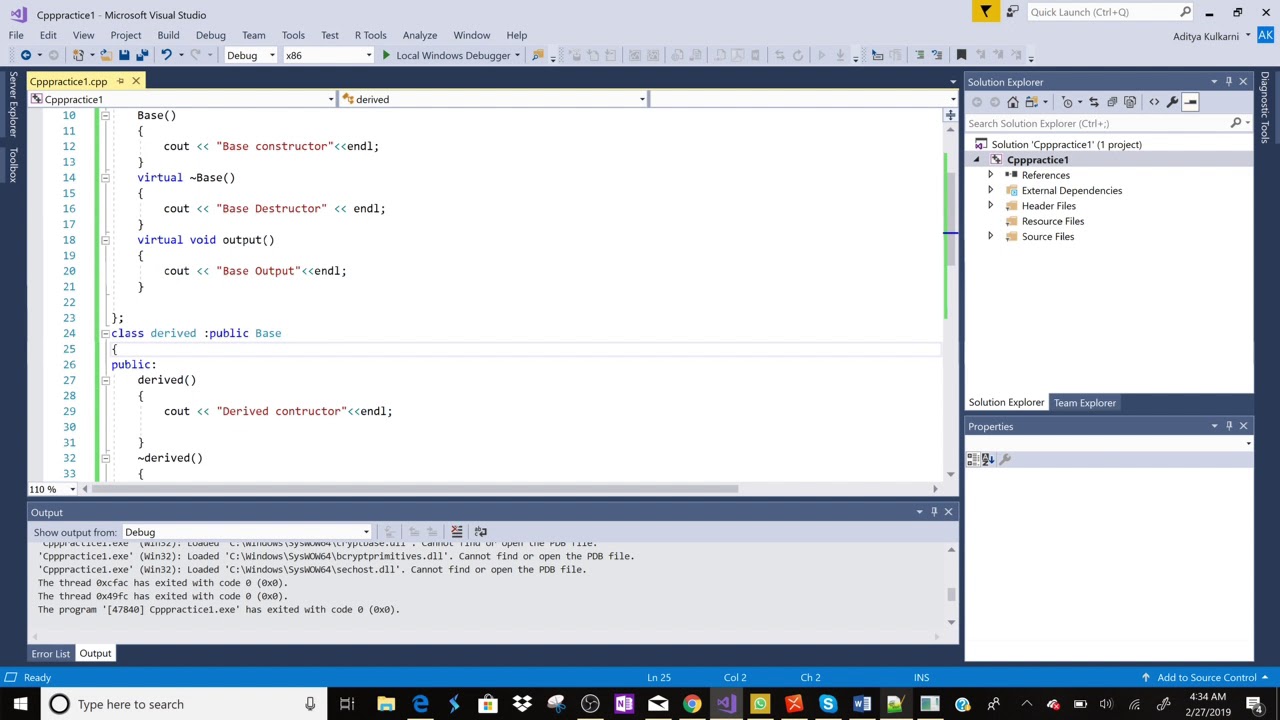Screen dimensions: 1280x720
Task: Open the Toolbox side tab
Action: 13,165
